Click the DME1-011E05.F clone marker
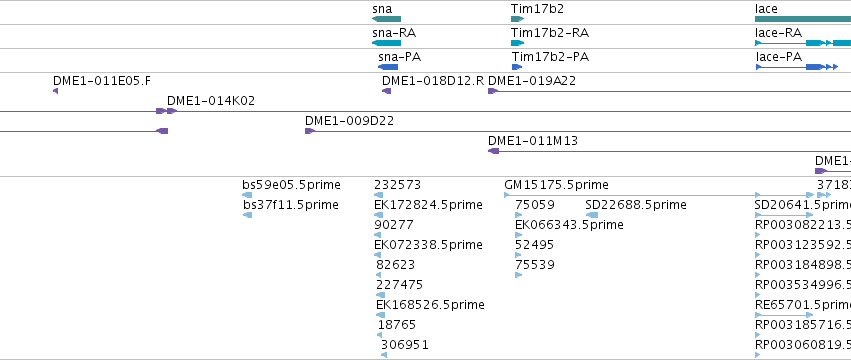The height and width of the screenshot is (360, 851). click(x=55, y=91)
